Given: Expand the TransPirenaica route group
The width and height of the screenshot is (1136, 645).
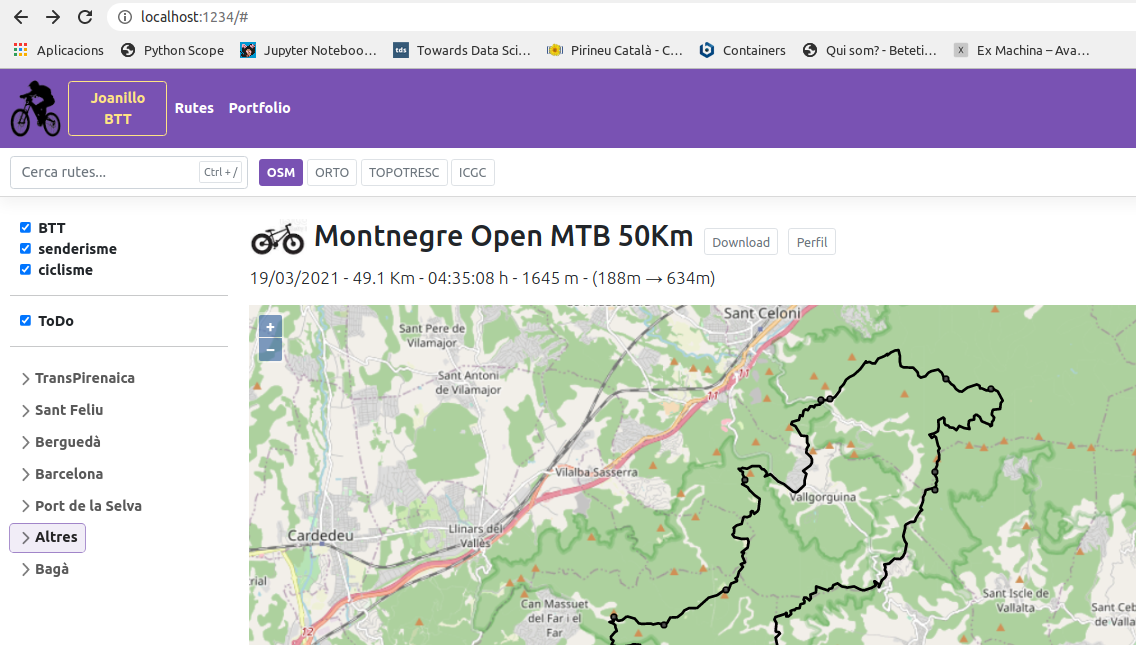Looking at the screenshot, I should pos(84,378).
